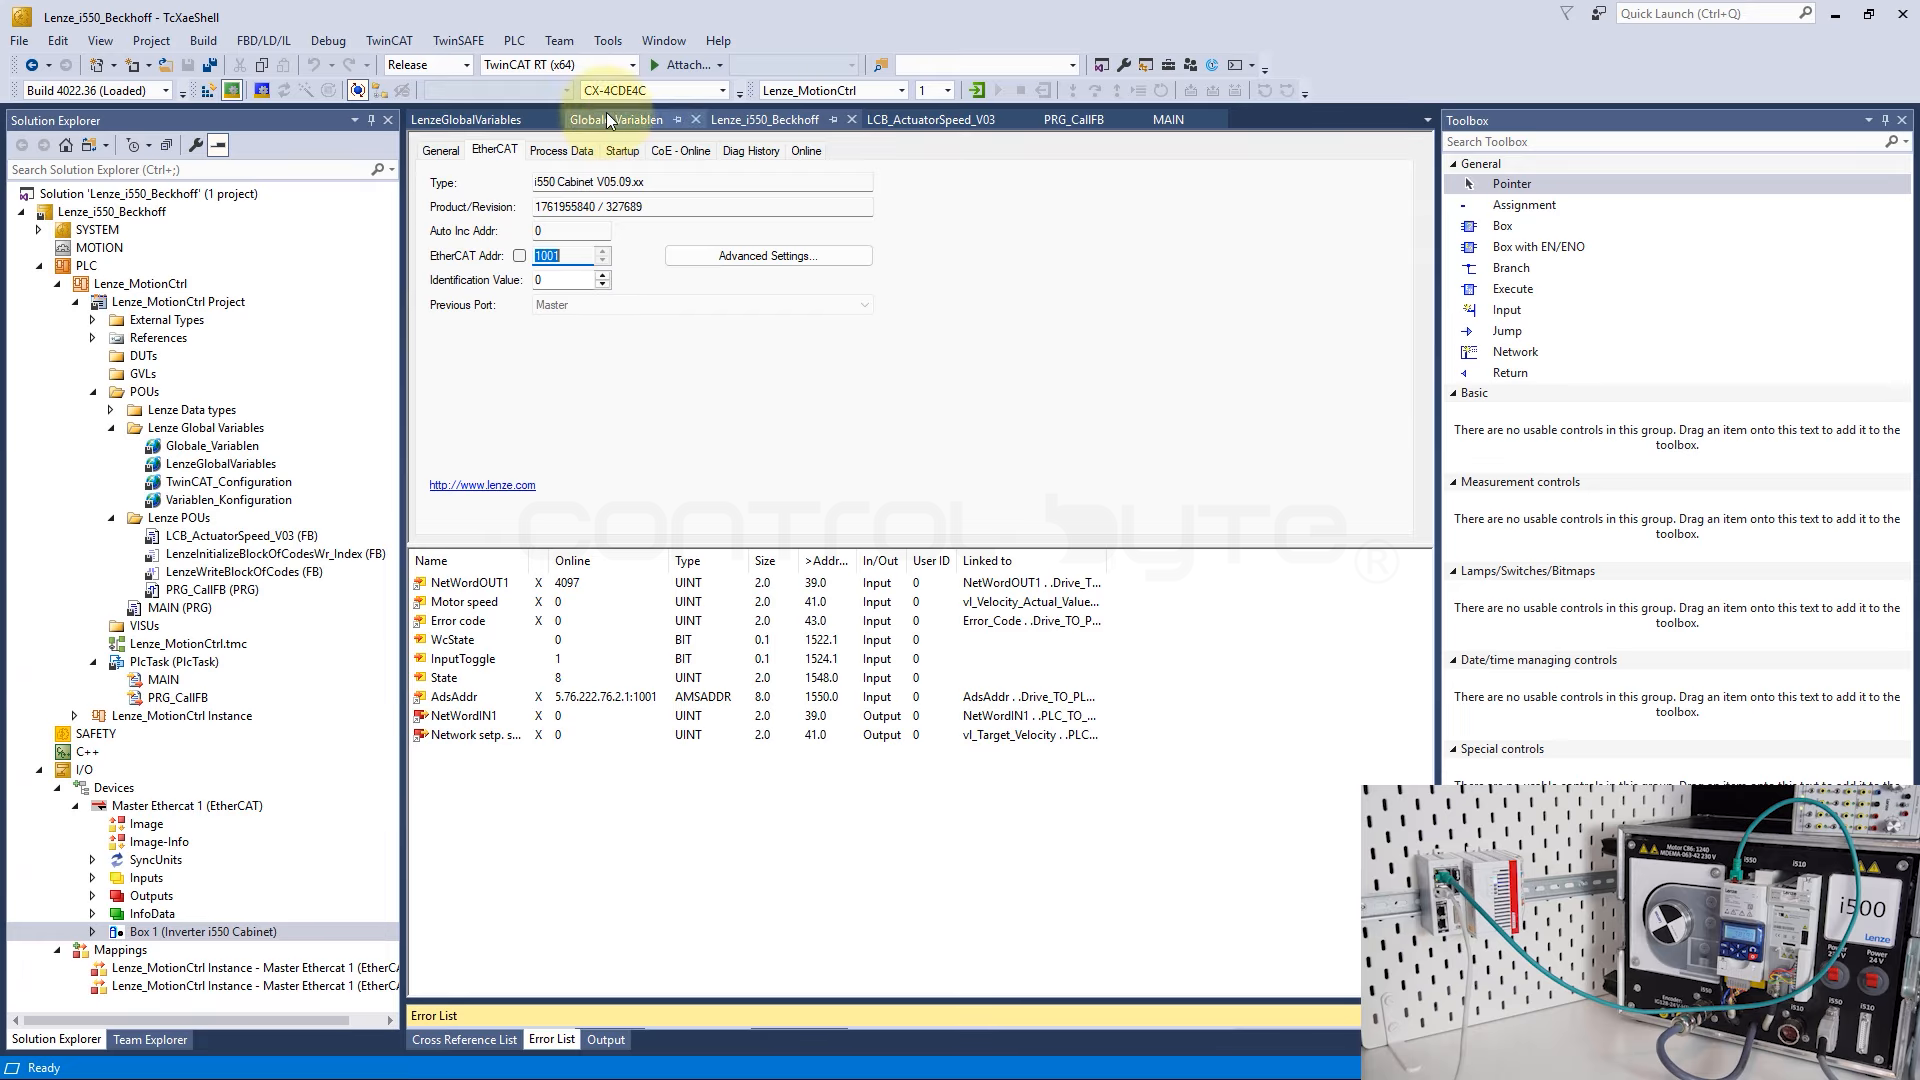Click the blue Config Mode icon
1920x1080 pixels.
coord(262,91)
